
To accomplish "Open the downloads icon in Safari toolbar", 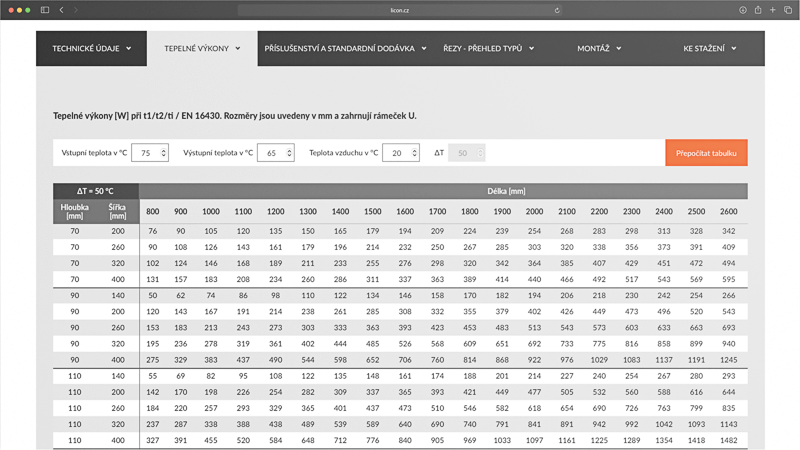I will coord(743,9).
